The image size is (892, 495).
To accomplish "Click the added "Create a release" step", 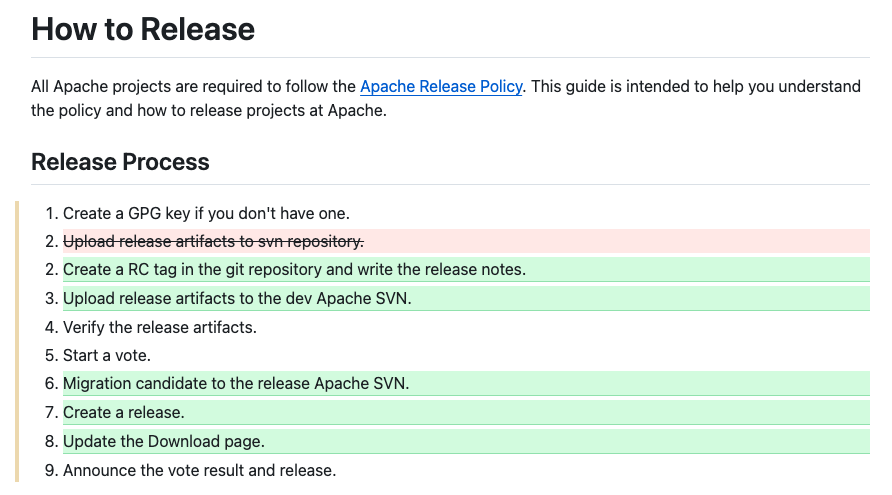I will 124,412.
